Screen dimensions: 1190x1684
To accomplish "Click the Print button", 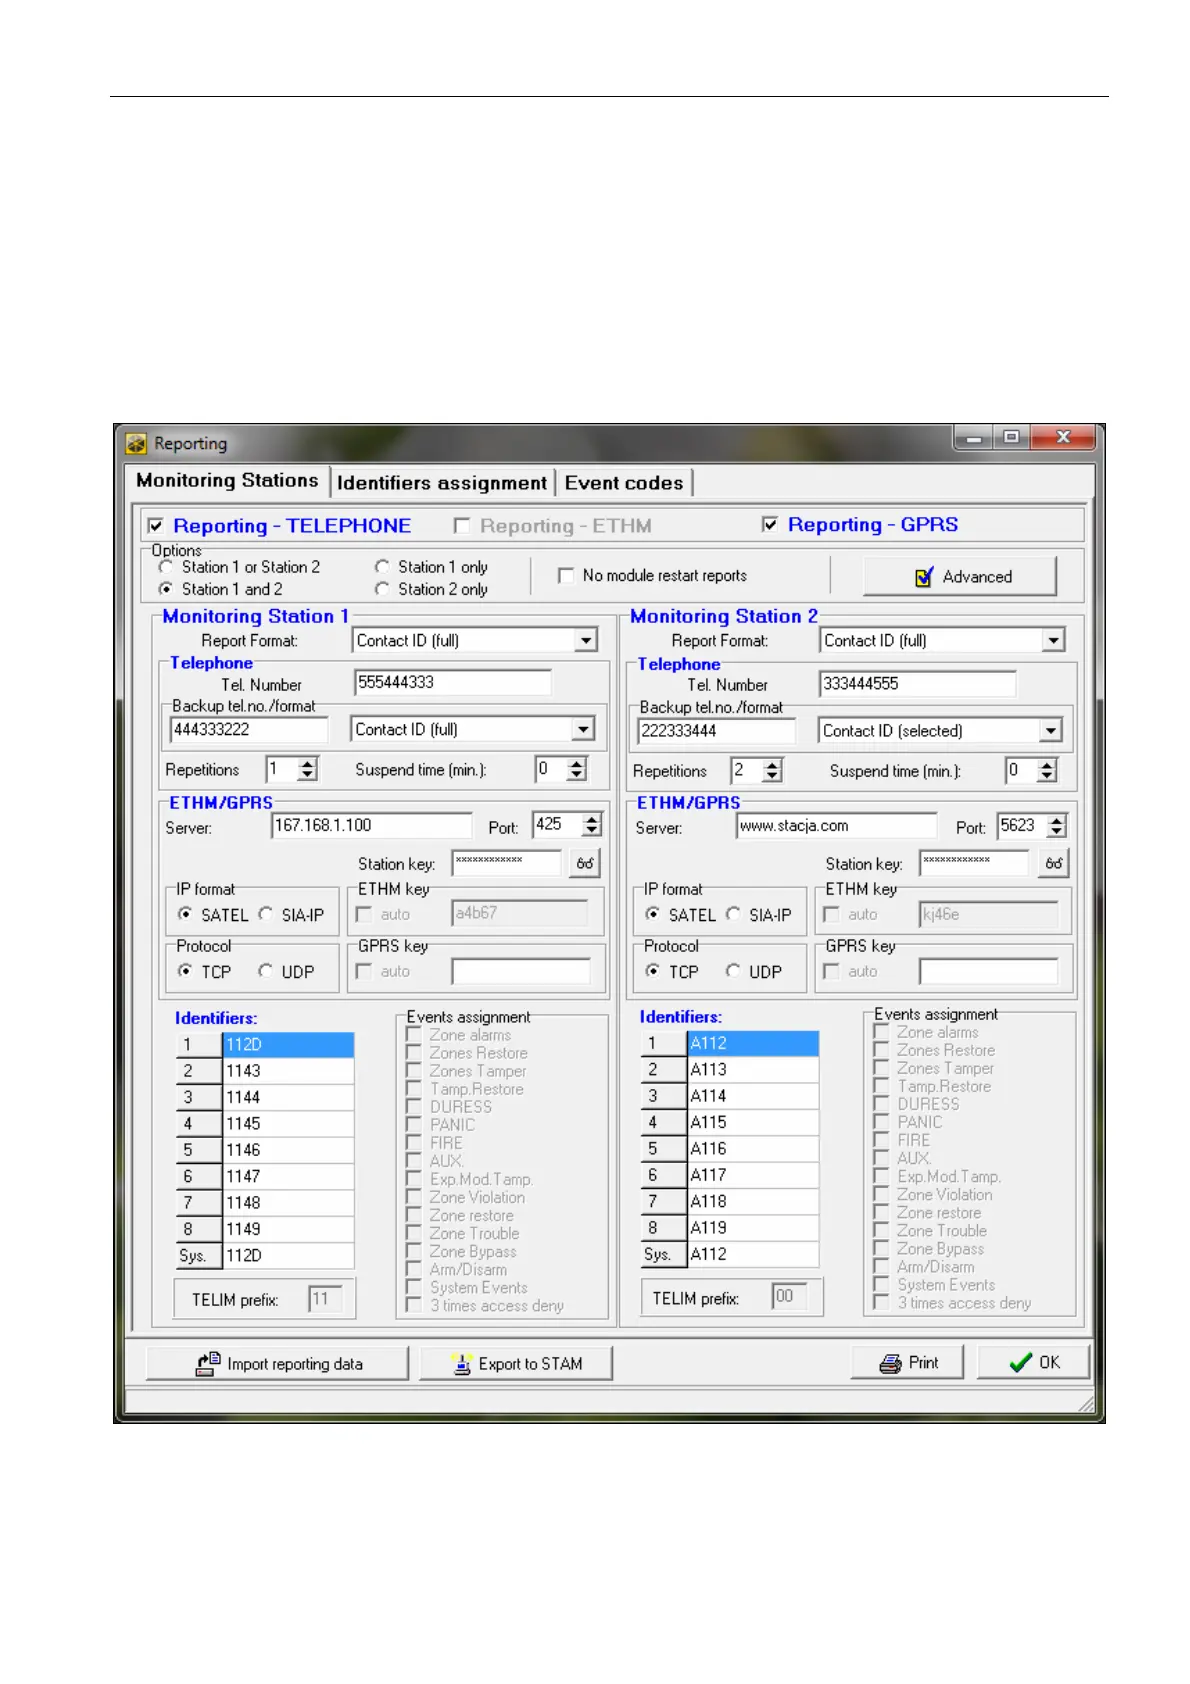I will (907, 1363).
